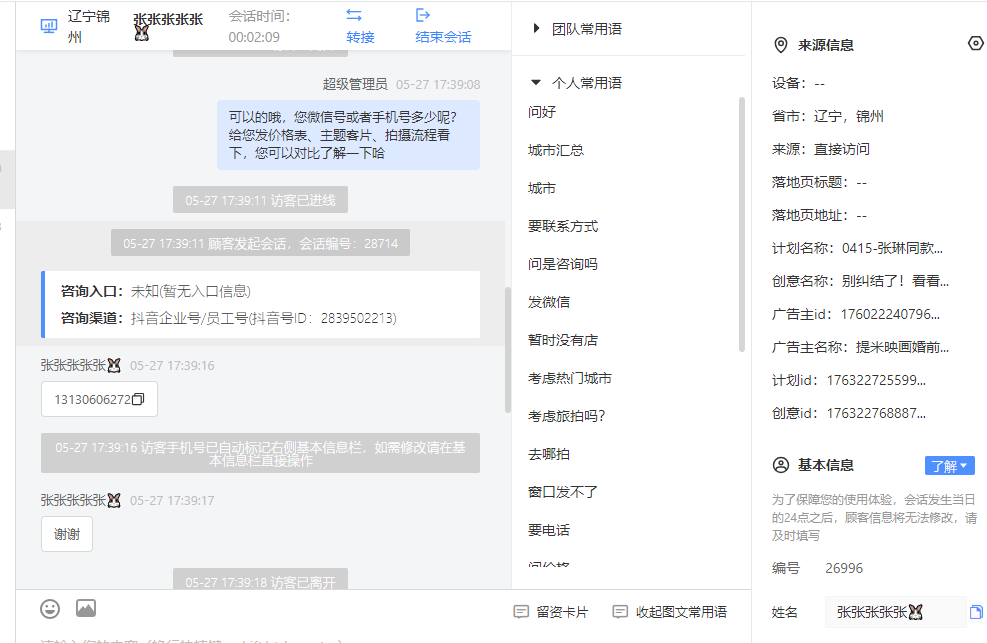Open the 了解 status dropdown
Image resolution: width=987 pixels, height=643 pixels.
[949, 466]
